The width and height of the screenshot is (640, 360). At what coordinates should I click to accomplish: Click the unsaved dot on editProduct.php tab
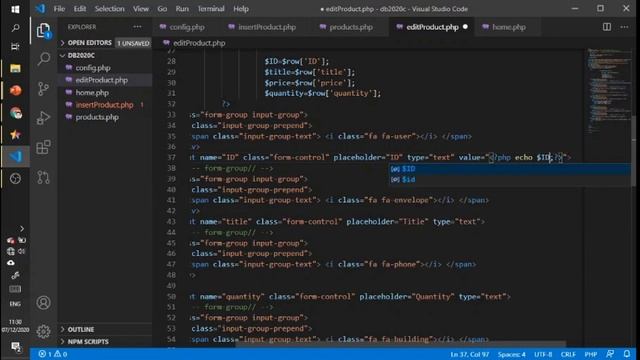[x=465, y=27]
